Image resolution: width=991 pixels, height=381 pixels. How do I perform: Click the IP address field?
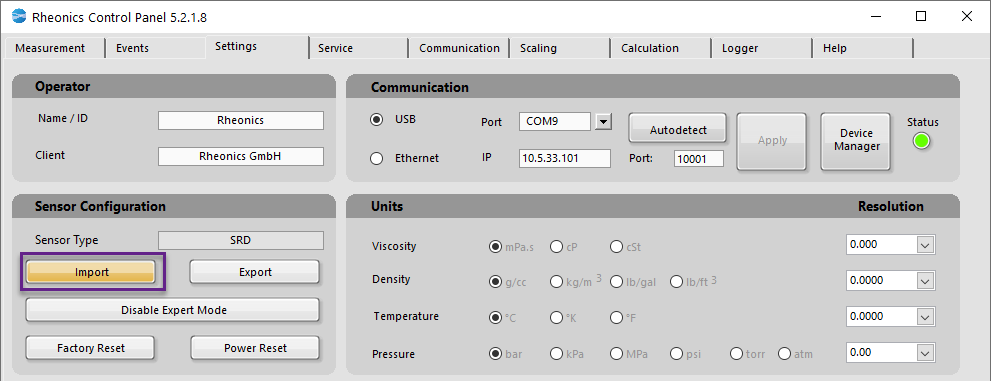tap(565, 159)
